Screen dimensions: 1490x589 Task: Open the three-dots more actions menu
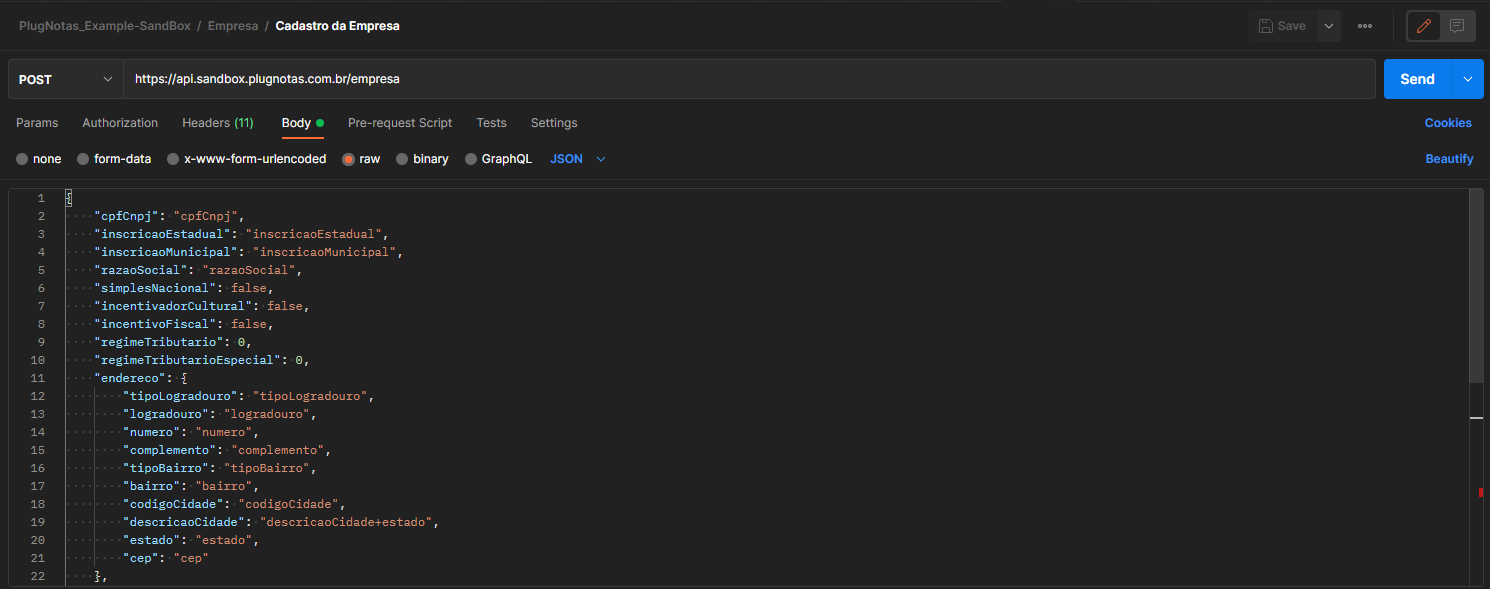1365,26
